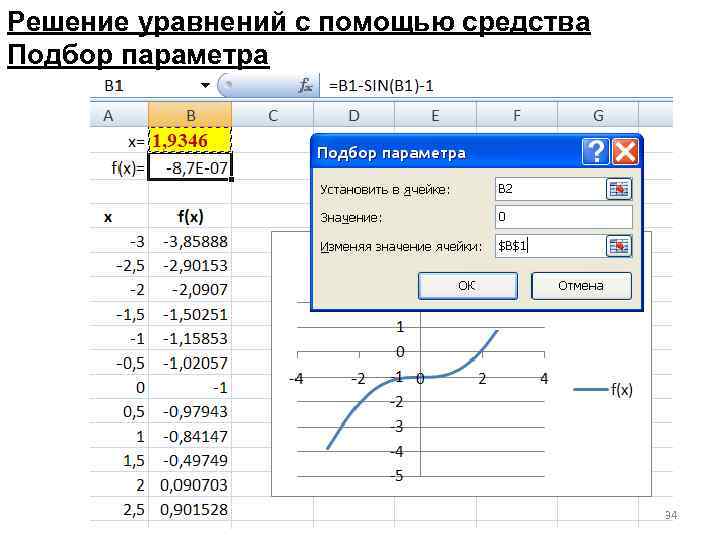Screen dimensions: 720x540
Task: Select the cell with -1,15853
Action: tap(190, 338)
